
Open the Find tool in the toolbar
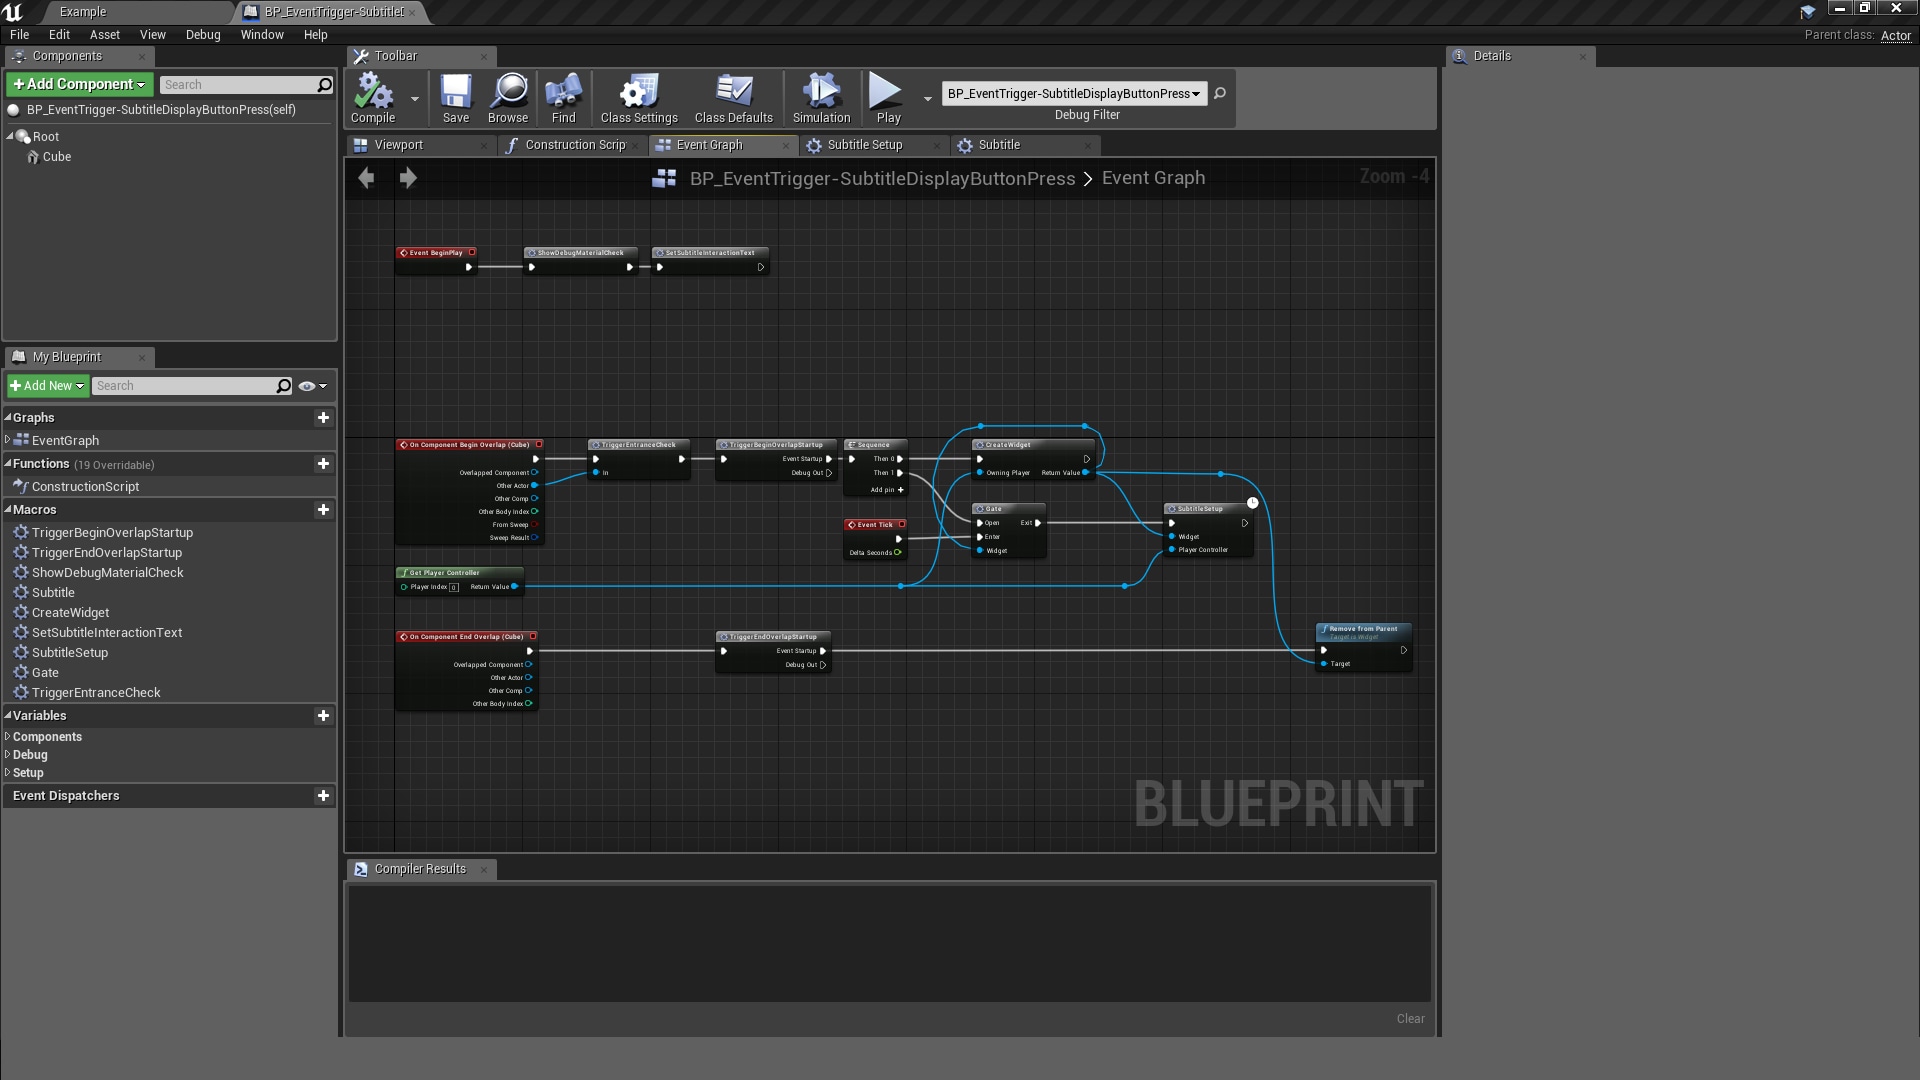tap(563, 97)
